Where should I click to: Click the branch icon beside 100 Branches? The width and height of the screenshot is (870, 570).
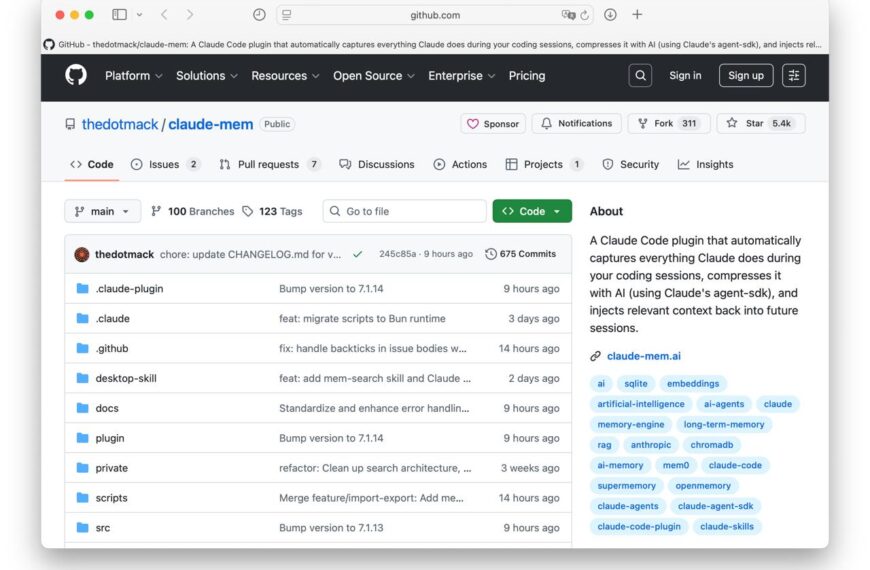click(x=156, y=211)
